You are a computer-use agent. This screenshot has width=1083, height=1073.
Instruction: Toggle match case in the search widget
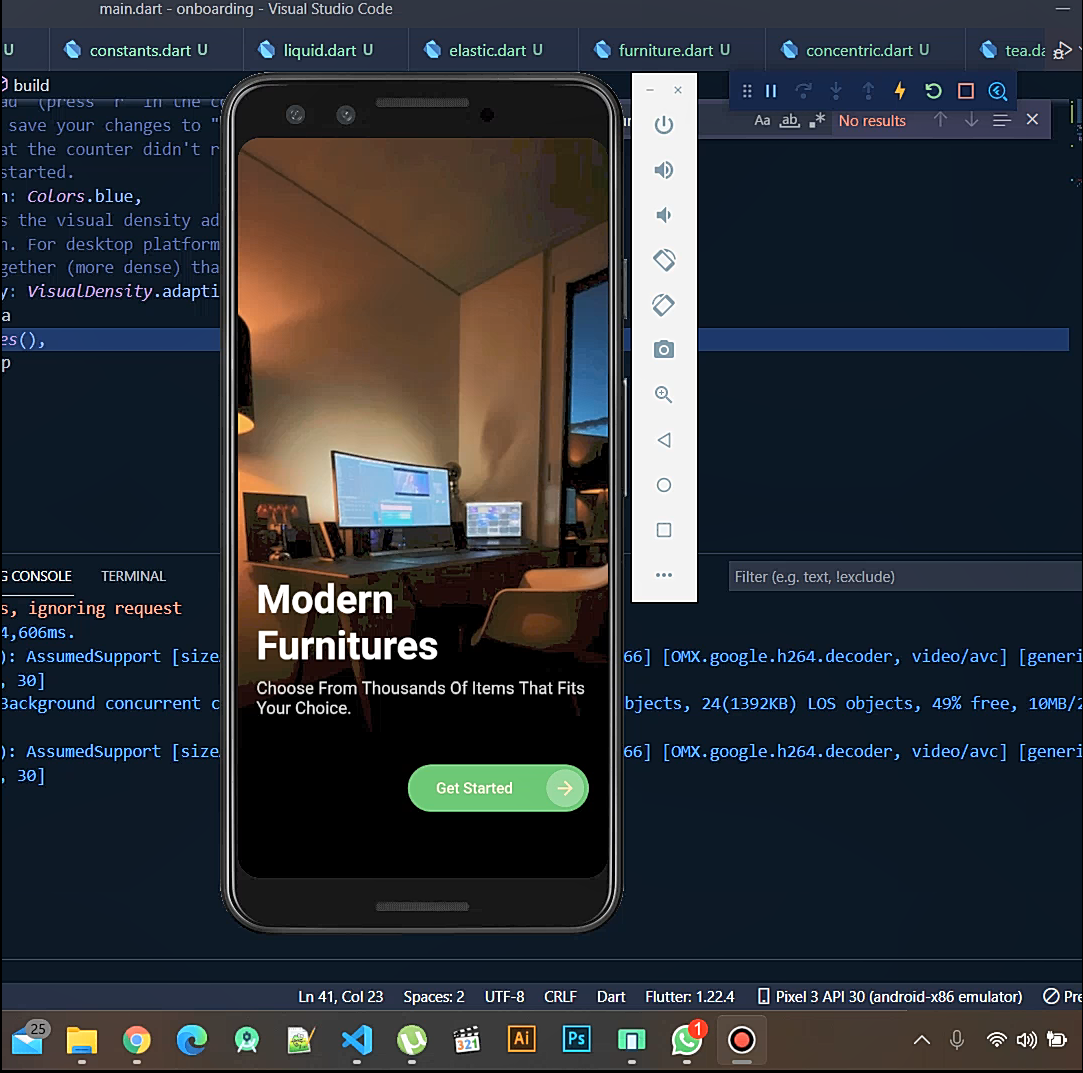coord(763,120)
